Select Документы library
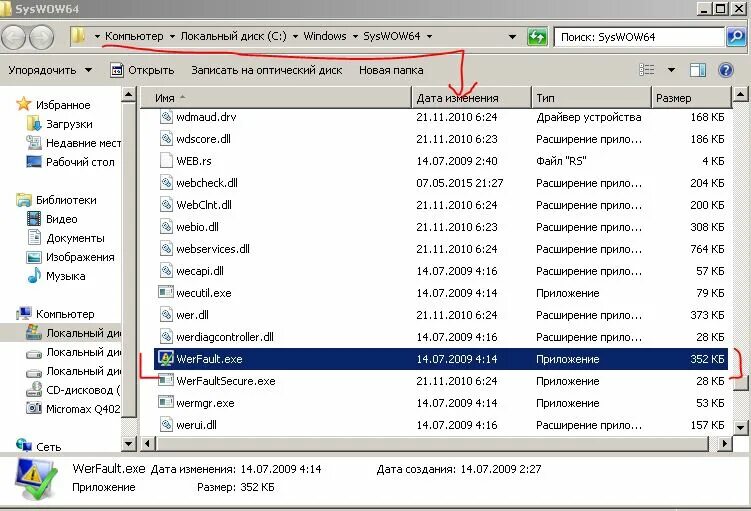The height and width of the screenshot is (511, 751). point(75,238)
